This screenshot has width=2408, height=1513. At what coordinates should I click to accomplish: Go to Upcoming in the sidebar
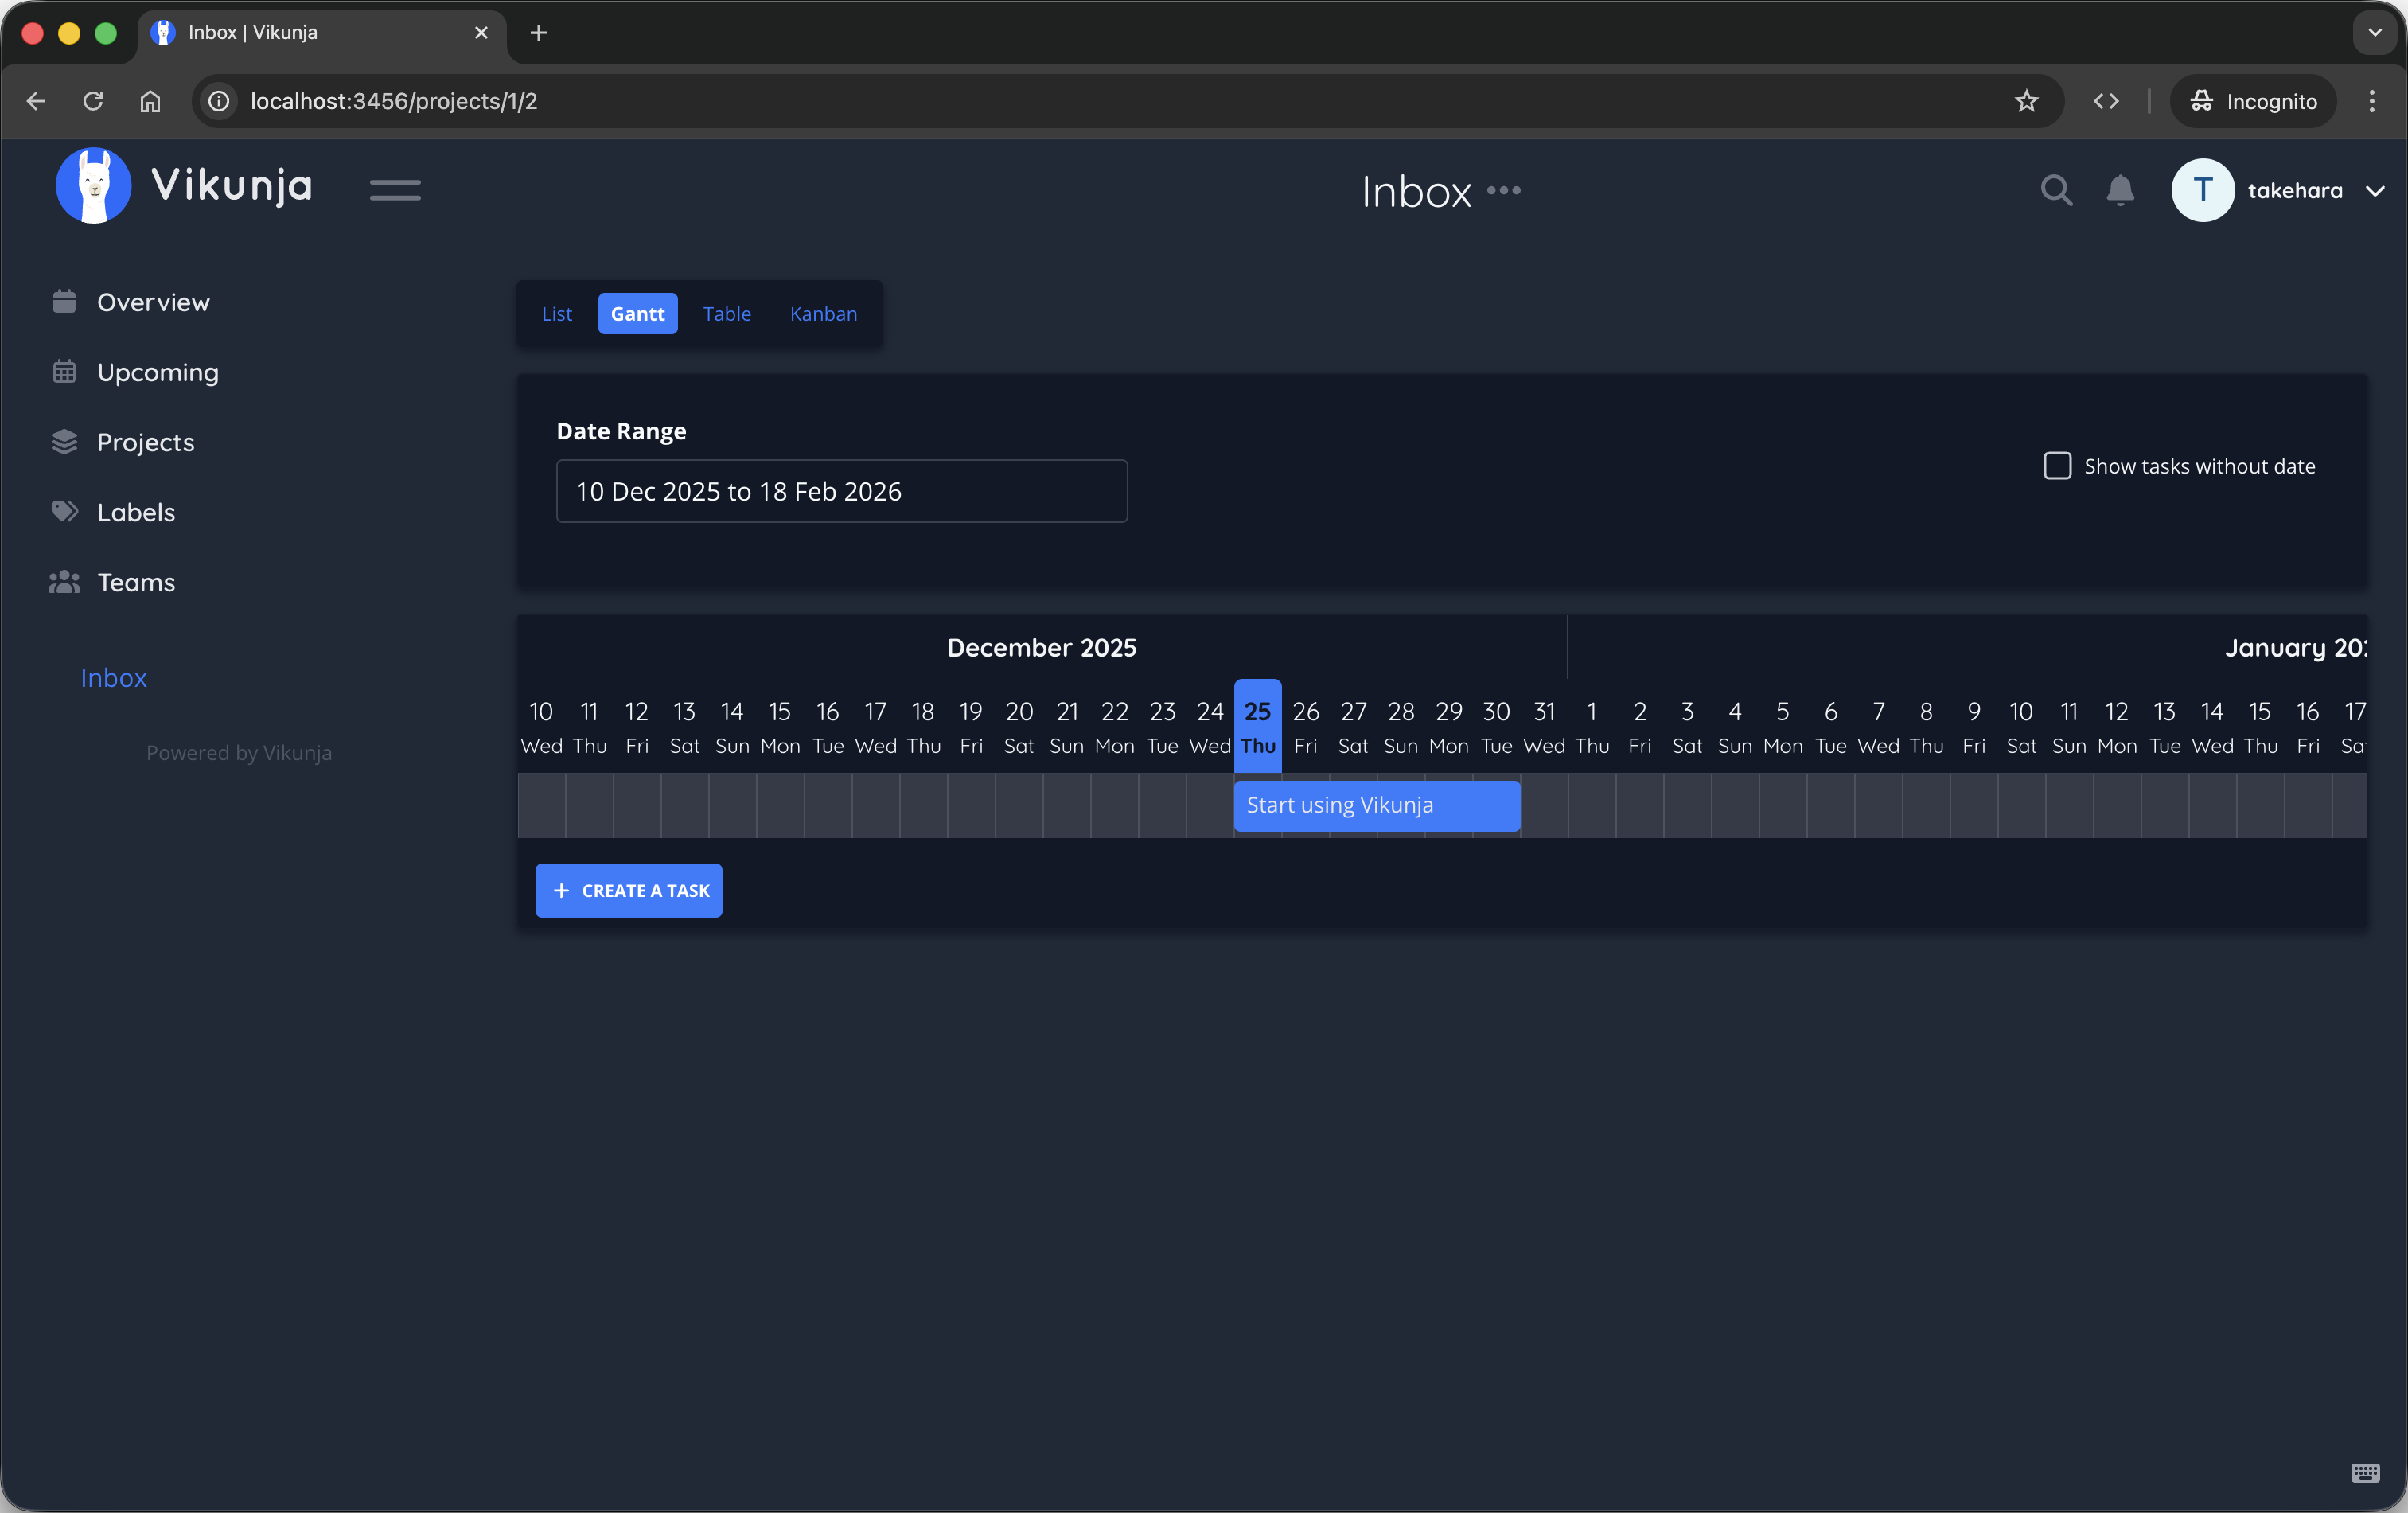[x=157, y=372]
